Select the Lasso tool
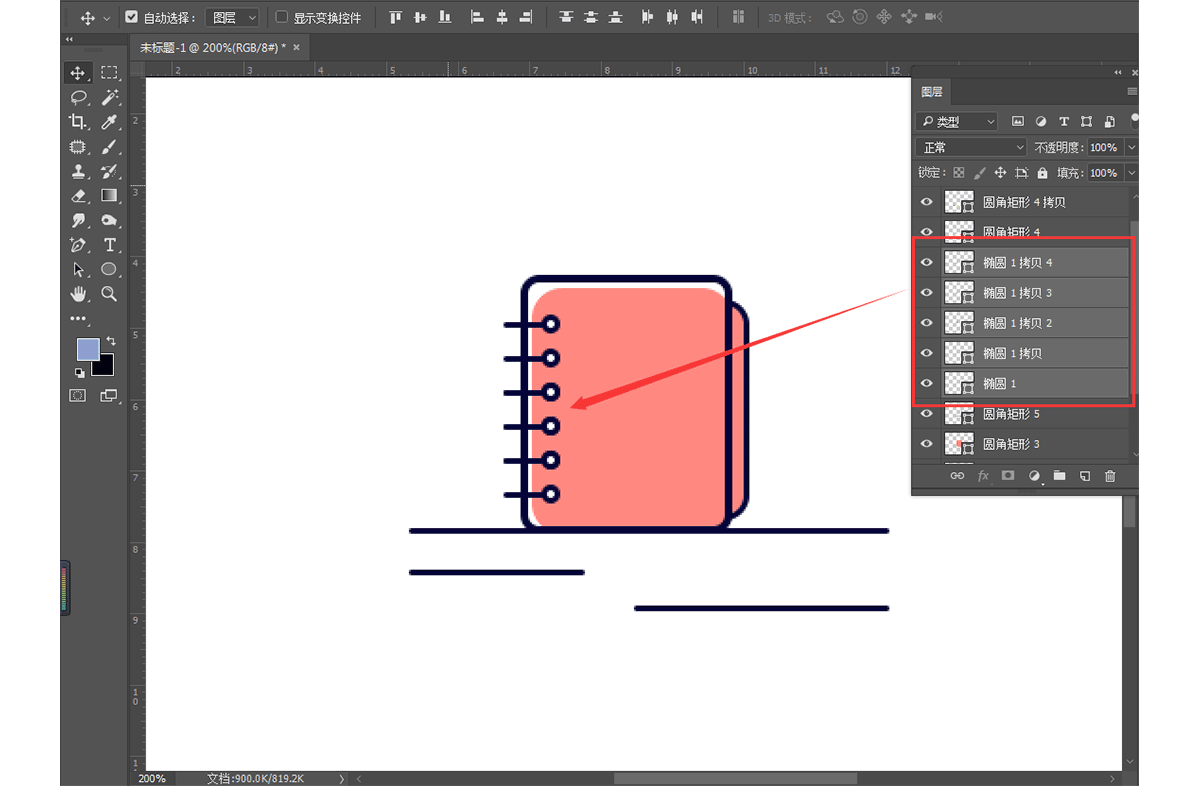This screenshot has width=1200, height=786. (78, 97)
